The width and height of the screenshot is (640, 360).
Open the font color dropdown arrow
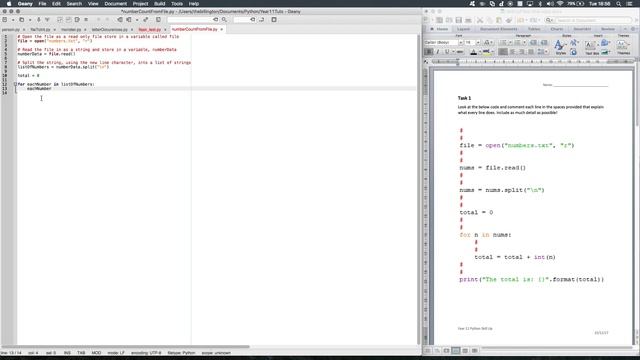480,52
